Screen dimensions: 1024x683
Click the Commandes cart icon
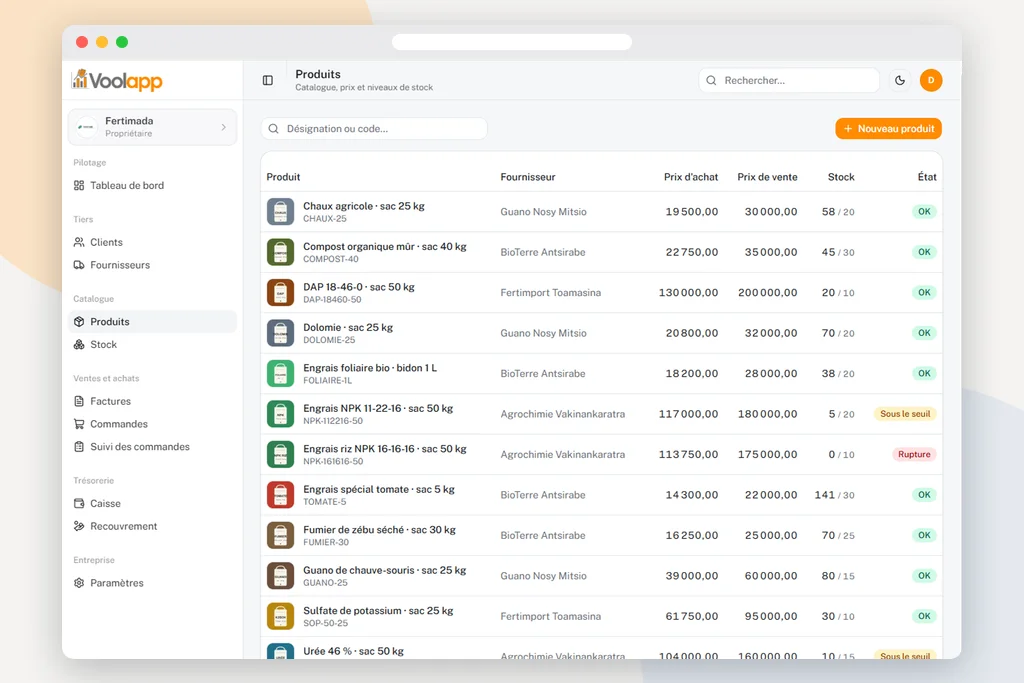pyautogui.click(x=79, y=424)
